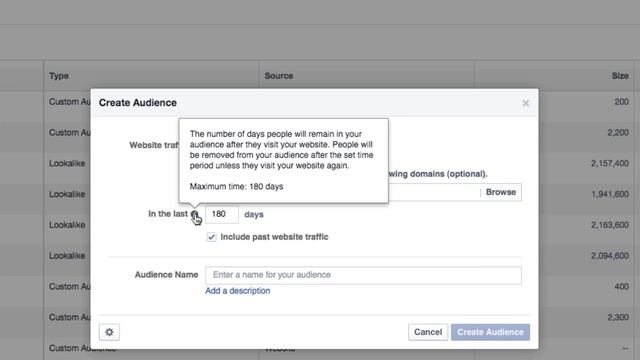Viewport: 640px width, 360px height.
Task: Click the info icon beside 'In the last'
Action: tap(194, 214)
